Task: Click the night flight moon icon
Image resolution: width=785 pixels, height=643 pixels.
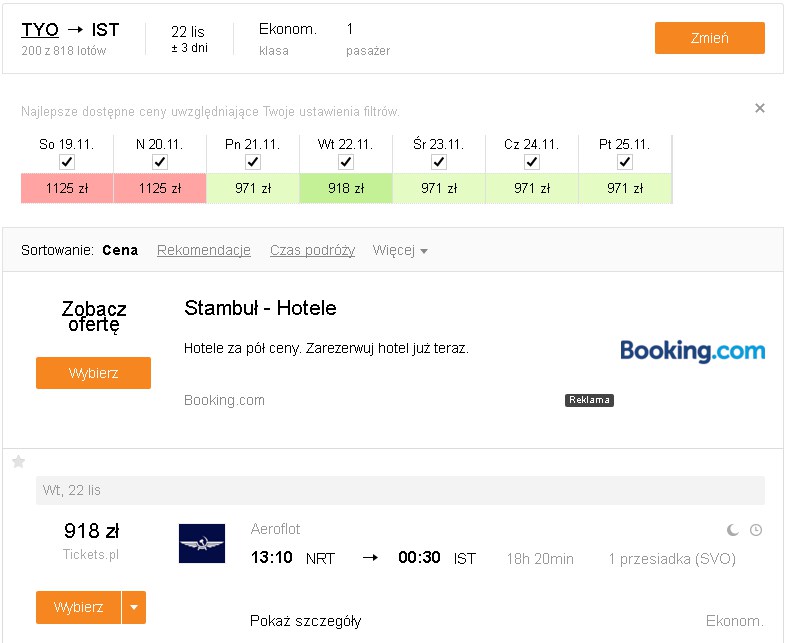Action: (x=732, y=530)
